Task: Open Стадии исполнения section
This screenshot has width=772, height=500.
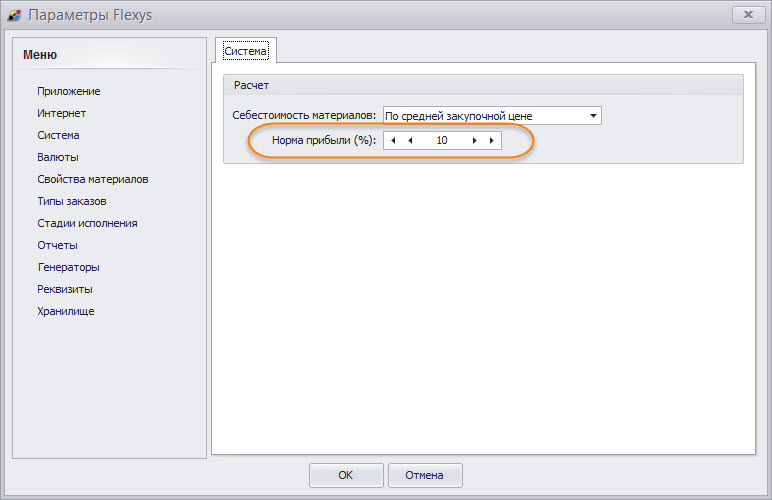Action: coord(87,223)
